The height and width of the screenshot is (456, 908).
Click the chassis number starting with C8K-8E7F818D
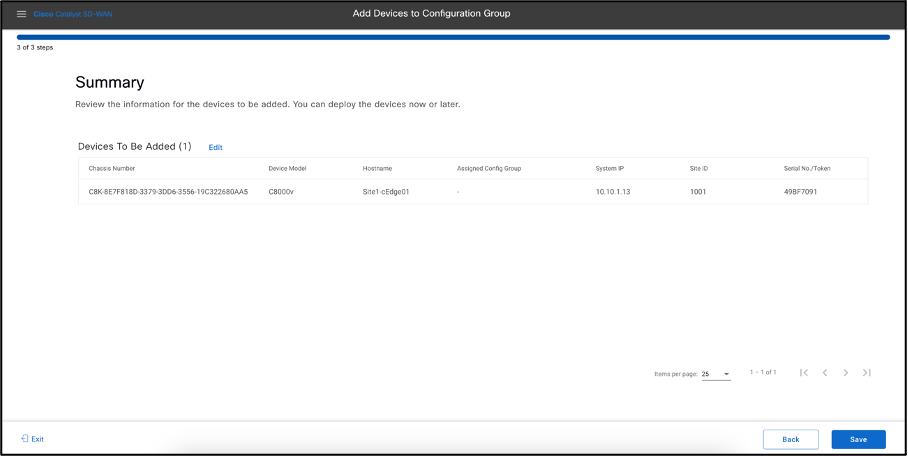click(168, 191)
